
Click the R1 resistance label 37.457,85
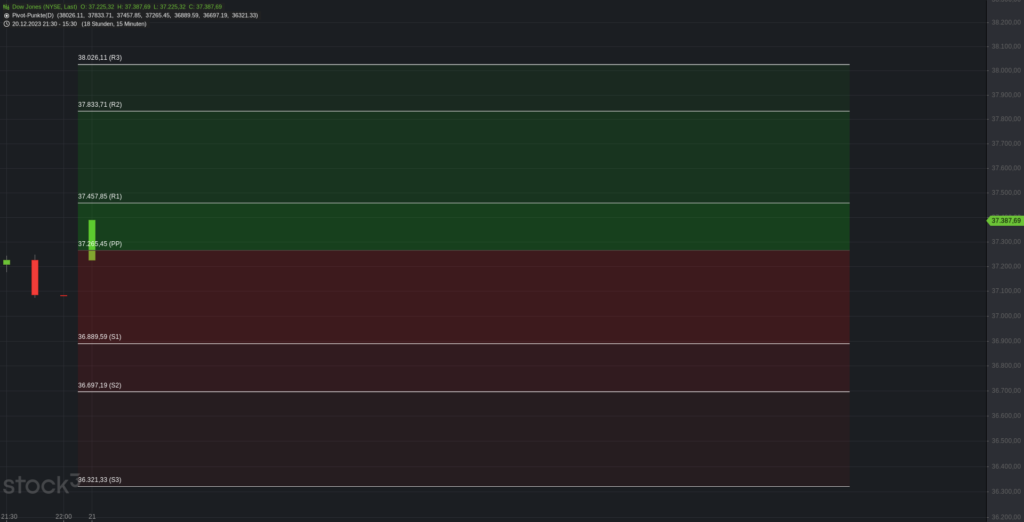pyautogui.click(x=100, y=197)
